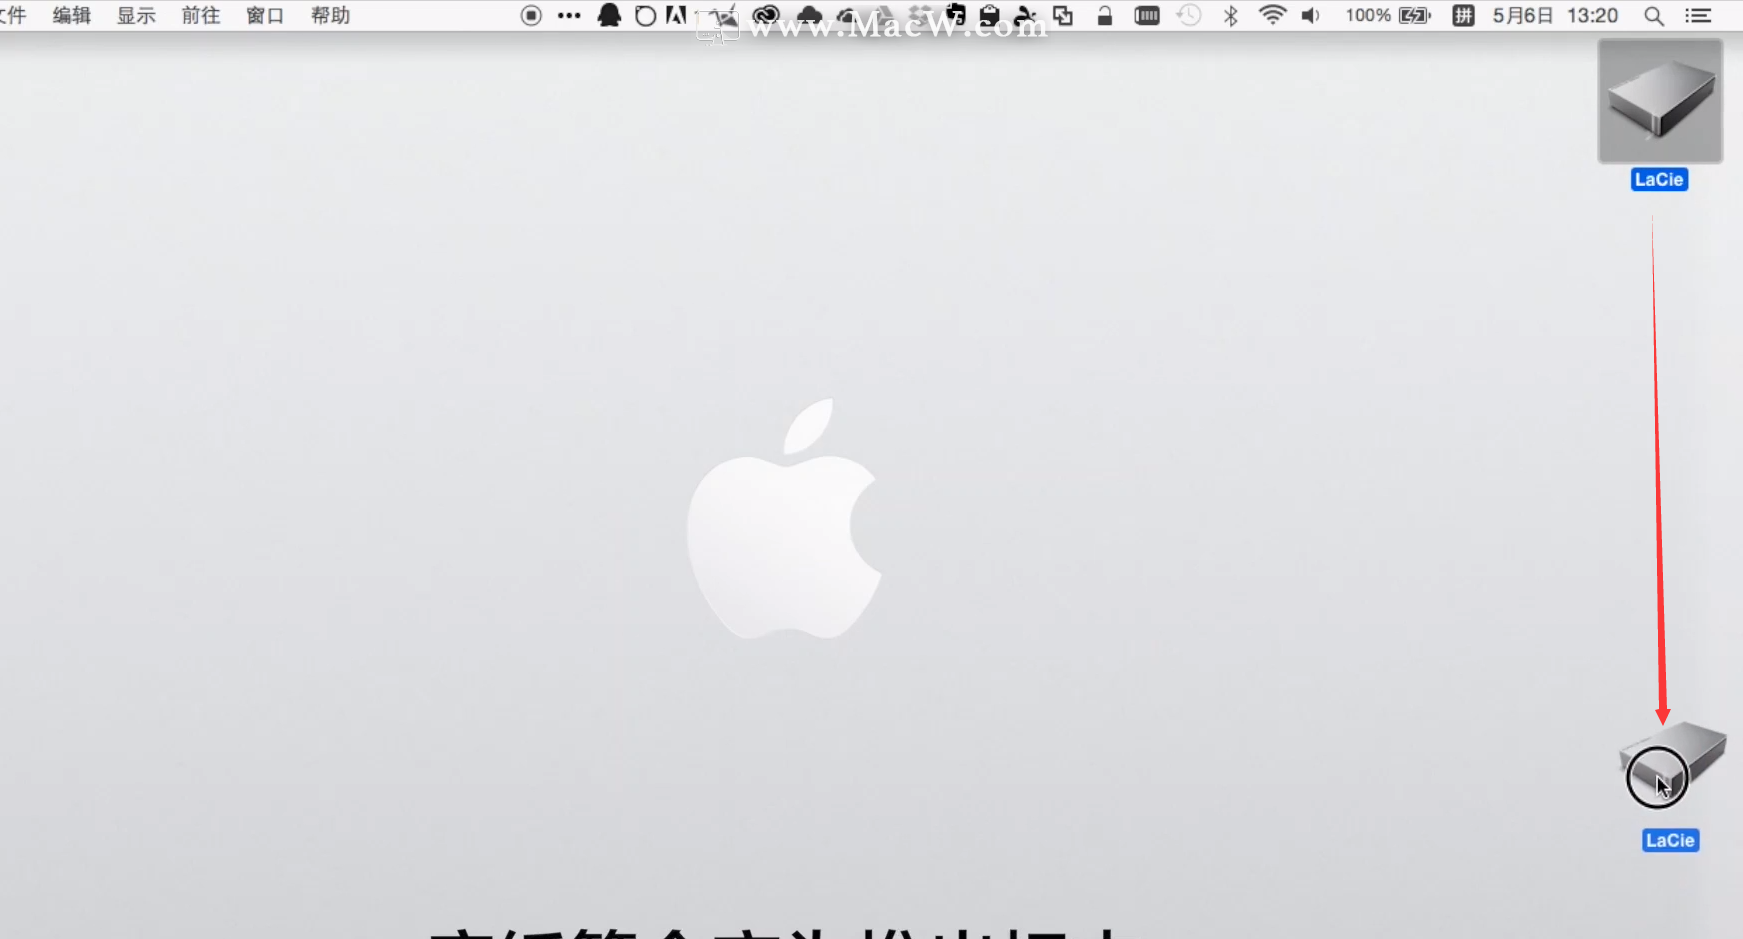Open the Notification Center list icon
Screen dimensions: 1743x939
1698,15
